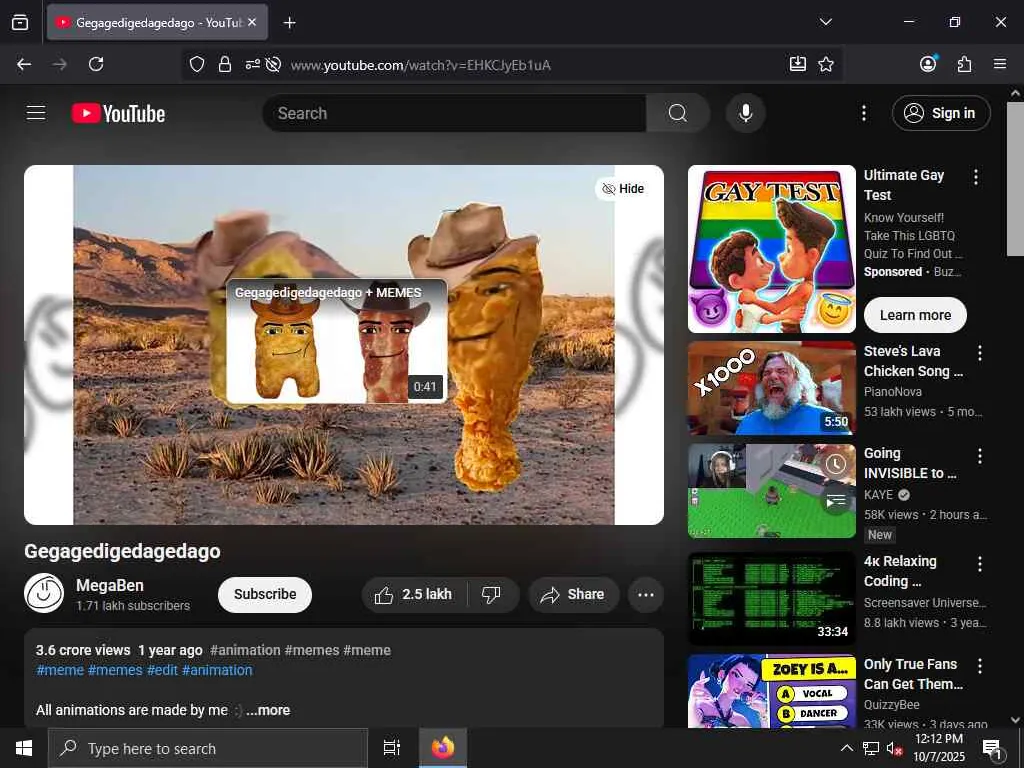Screen dimensions: 1024x768
Task: Show hidden system tray icons
Action: pos(846,748)
